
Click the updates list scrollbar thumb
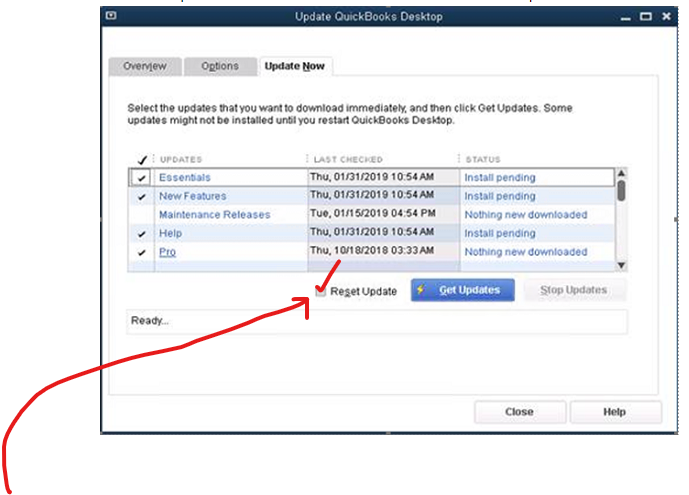coord(621,191)
